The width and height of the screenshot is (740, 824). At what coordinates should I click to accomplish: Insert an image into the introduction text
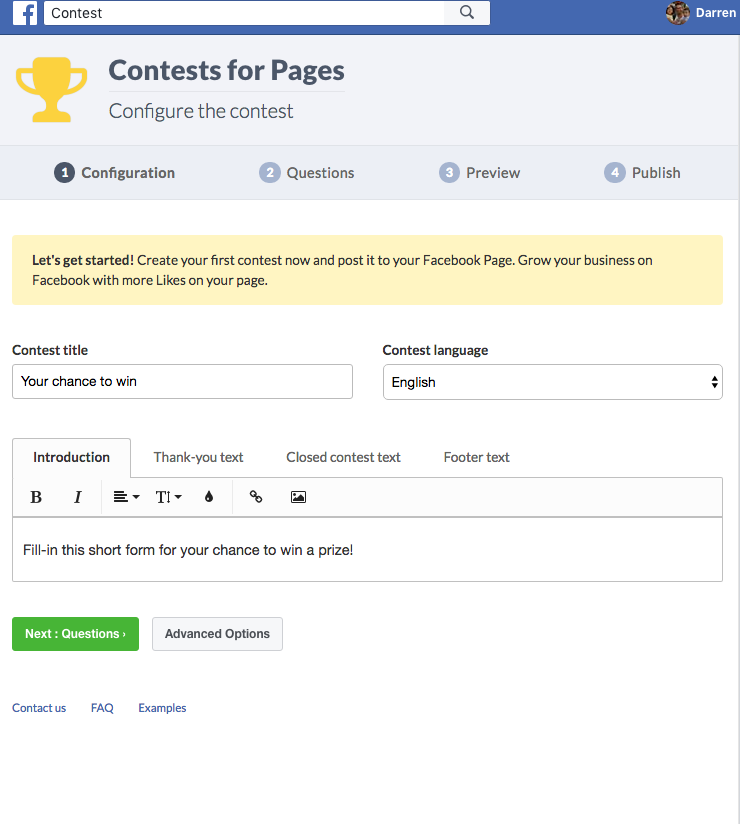tap(297, 497)
